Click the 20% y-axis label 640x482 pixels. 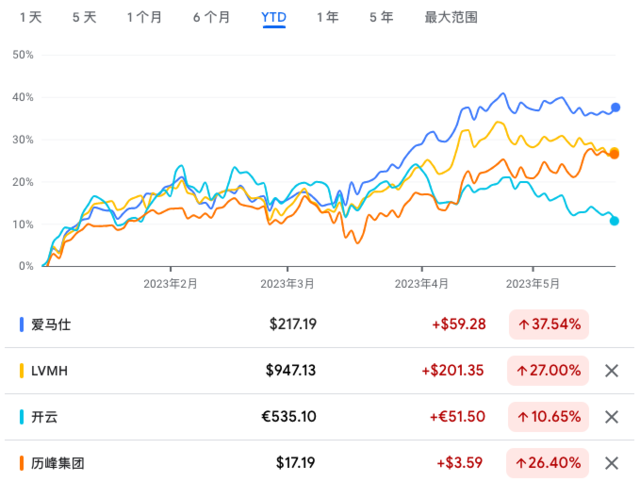coord(23,182)
